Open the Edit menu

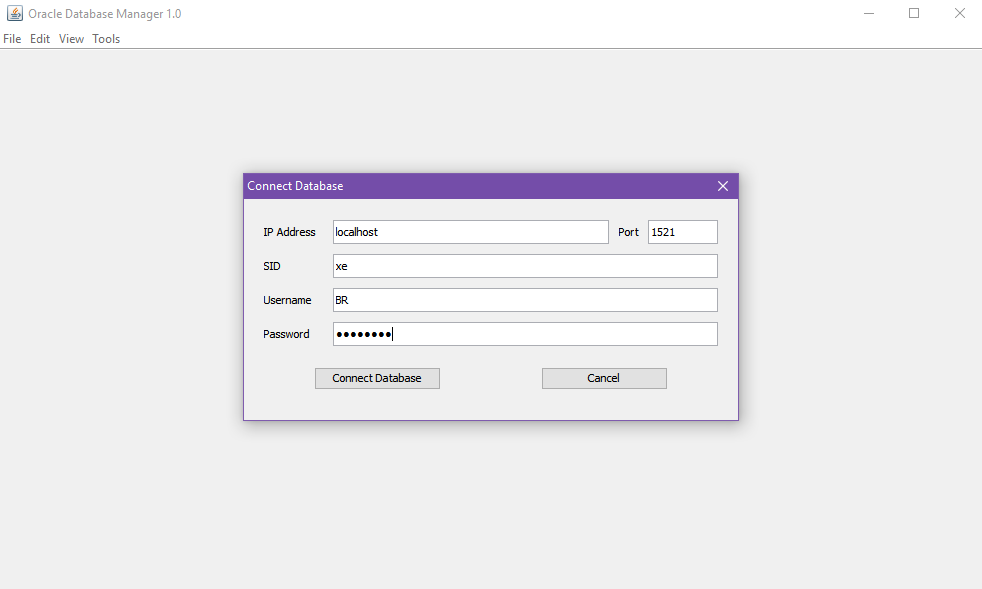39,39
